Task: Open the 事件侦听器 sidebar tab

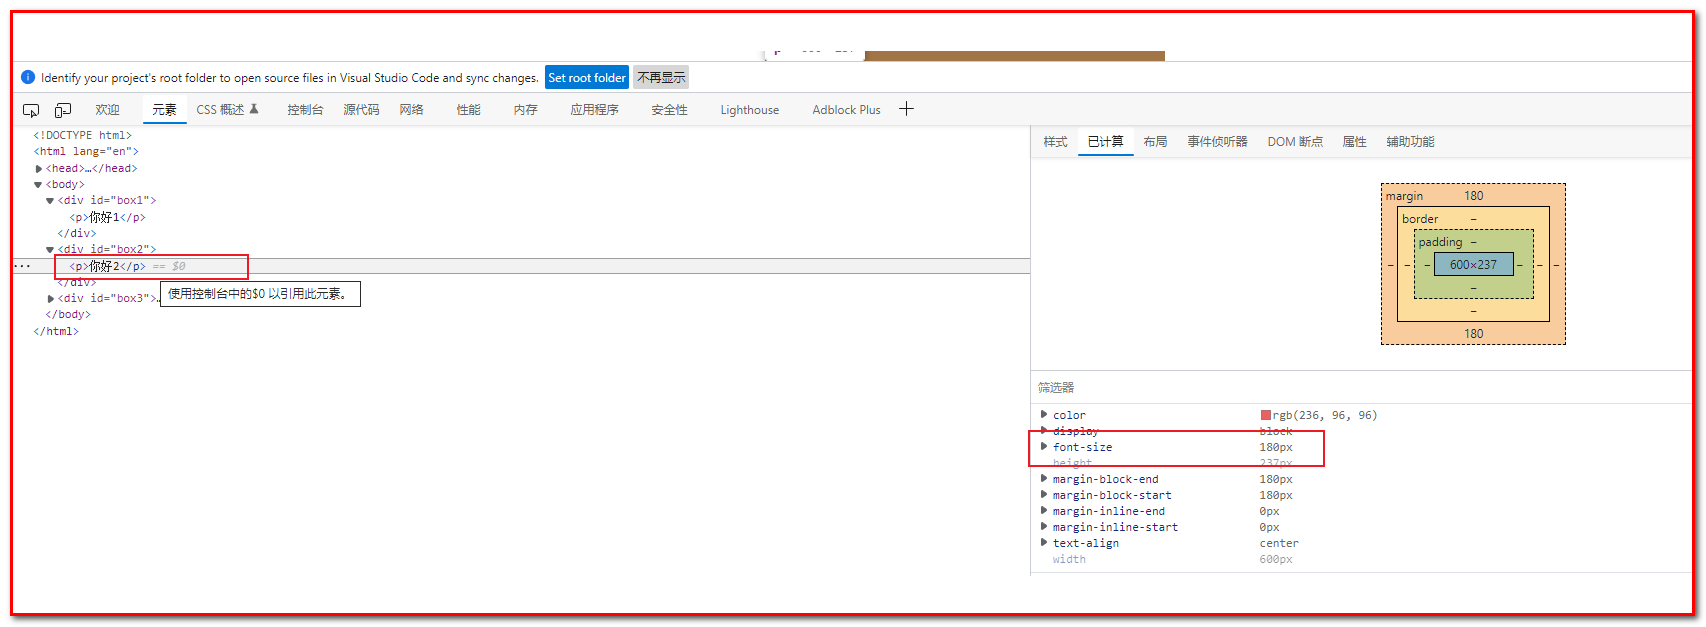Action: click(x=1217, y=142)
